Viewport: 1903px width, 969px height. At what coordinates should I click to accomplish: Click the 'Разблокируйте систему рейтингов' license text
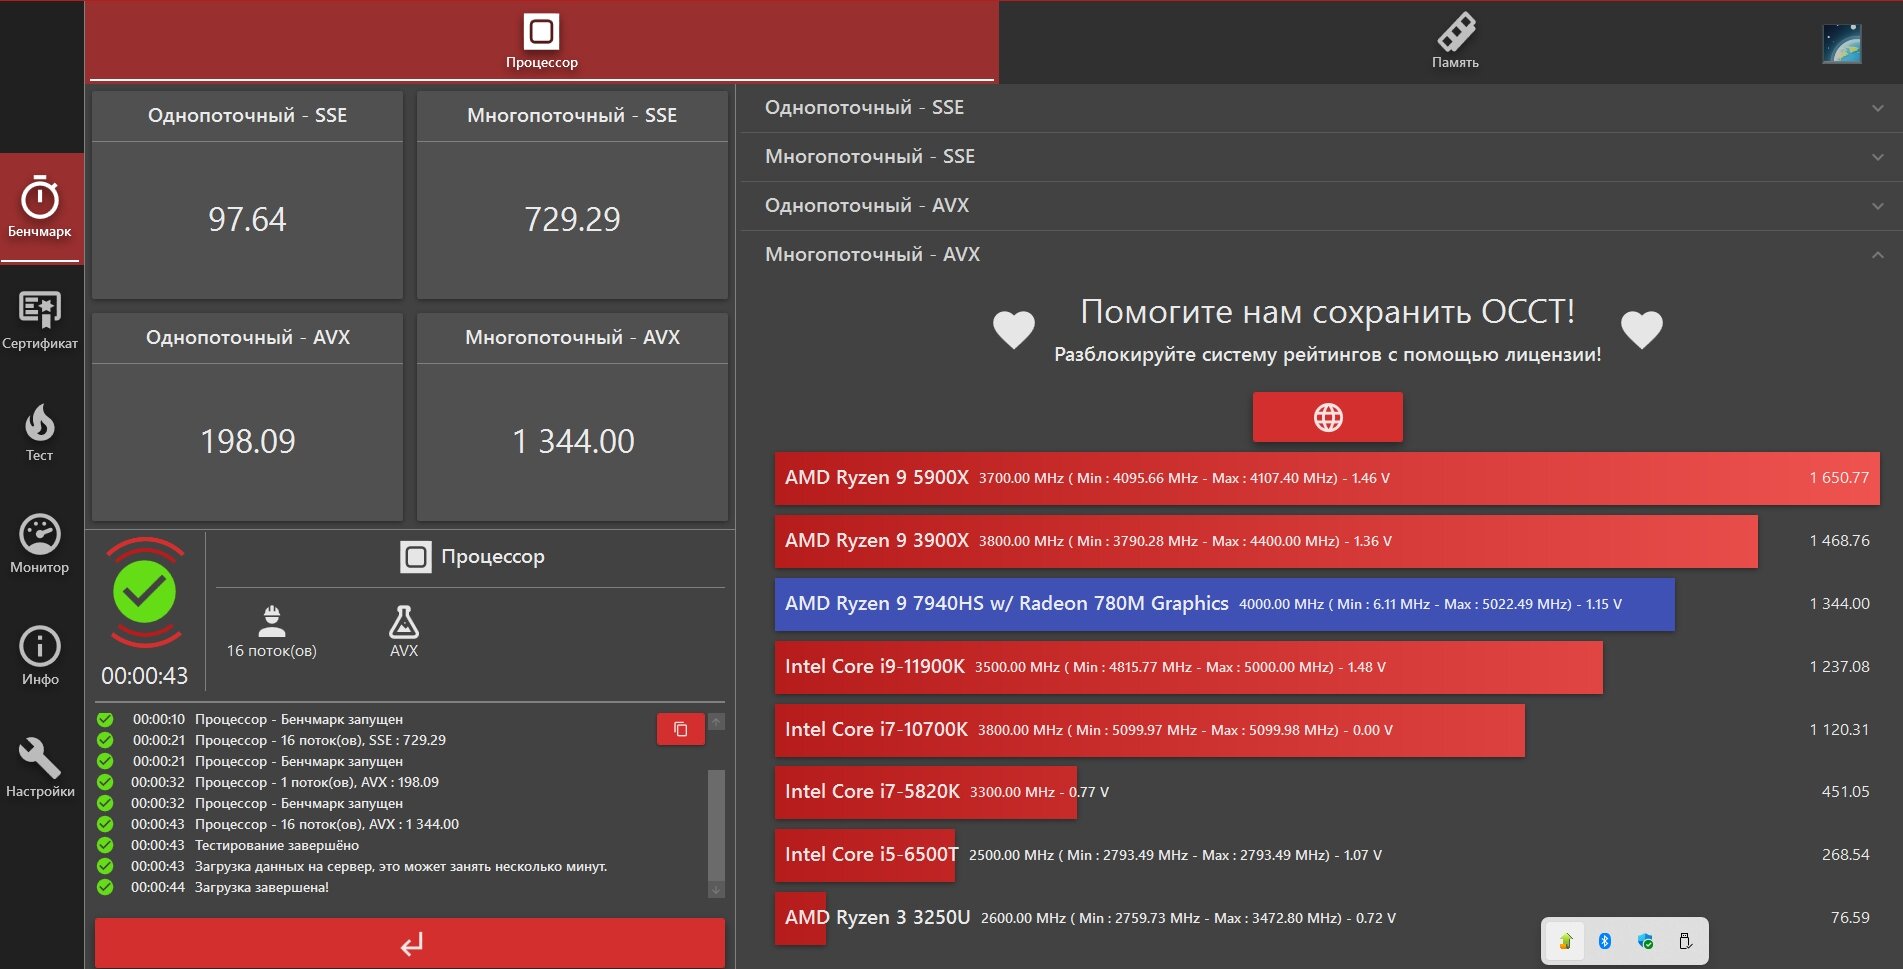click(1328, 355)
